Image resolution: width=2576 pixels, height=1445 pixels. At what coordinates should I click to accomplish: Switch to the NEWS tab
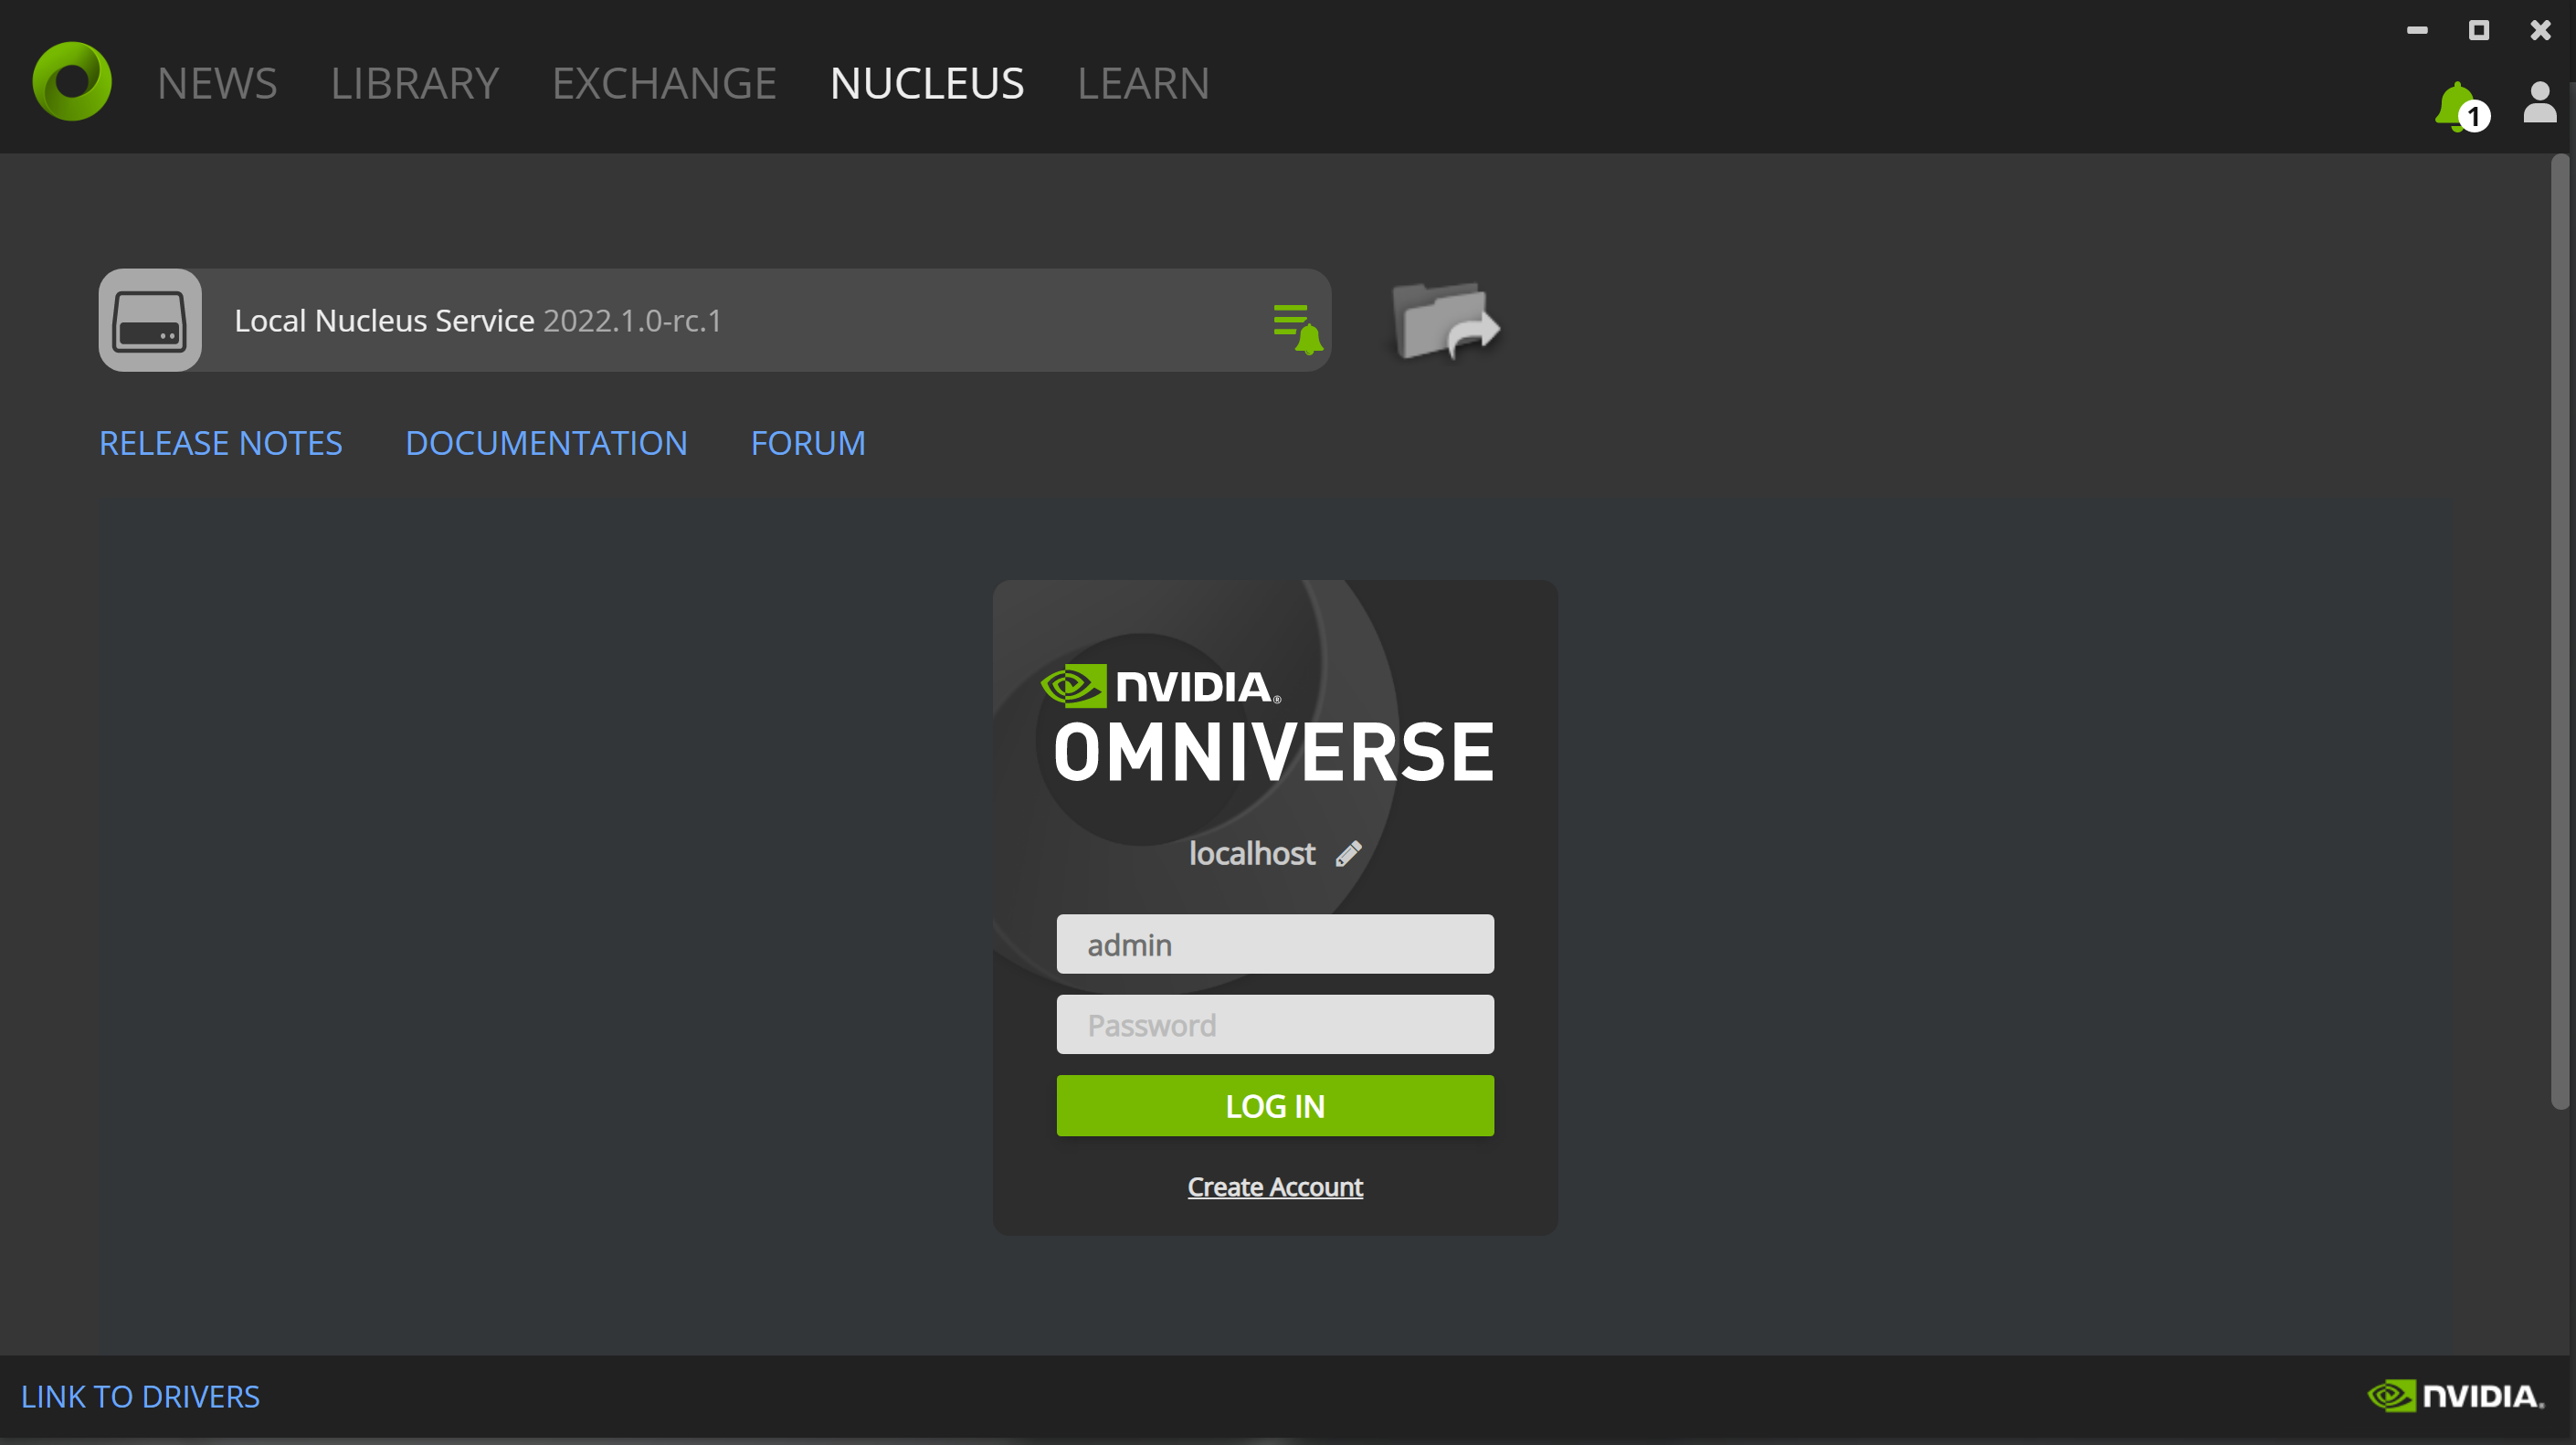pos(217,83)
